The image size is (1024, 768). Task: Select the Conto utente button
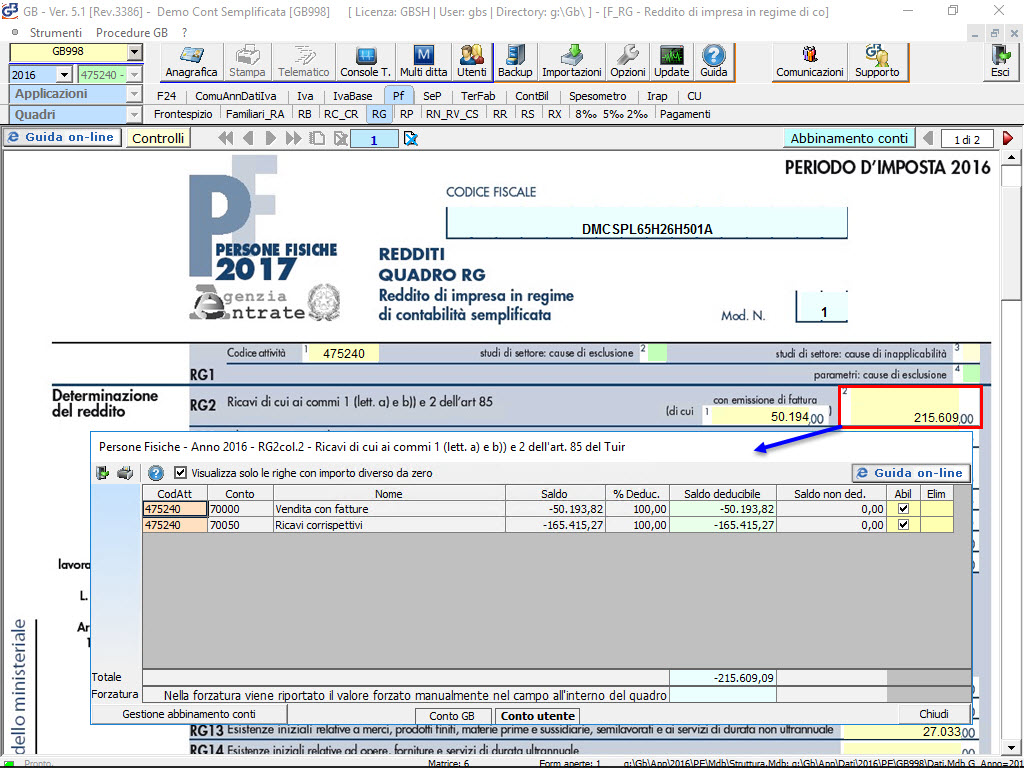[537, 716]
